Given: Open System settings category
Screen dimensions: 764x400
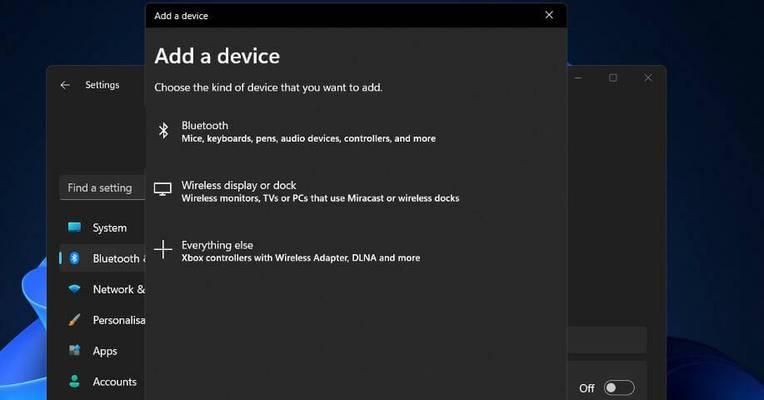Looking at the screenshot, I should coord(102,228).
